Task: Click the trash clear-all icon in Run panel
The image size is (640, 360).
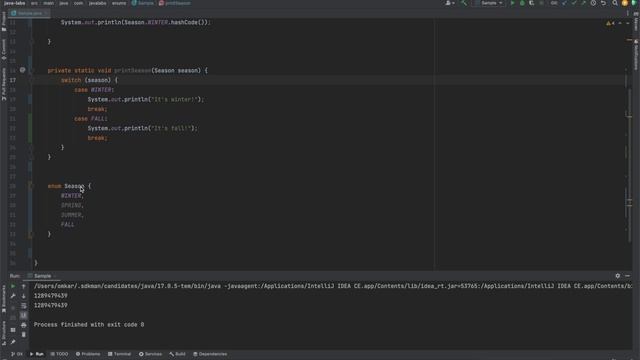Action: [x=23, y=335]
